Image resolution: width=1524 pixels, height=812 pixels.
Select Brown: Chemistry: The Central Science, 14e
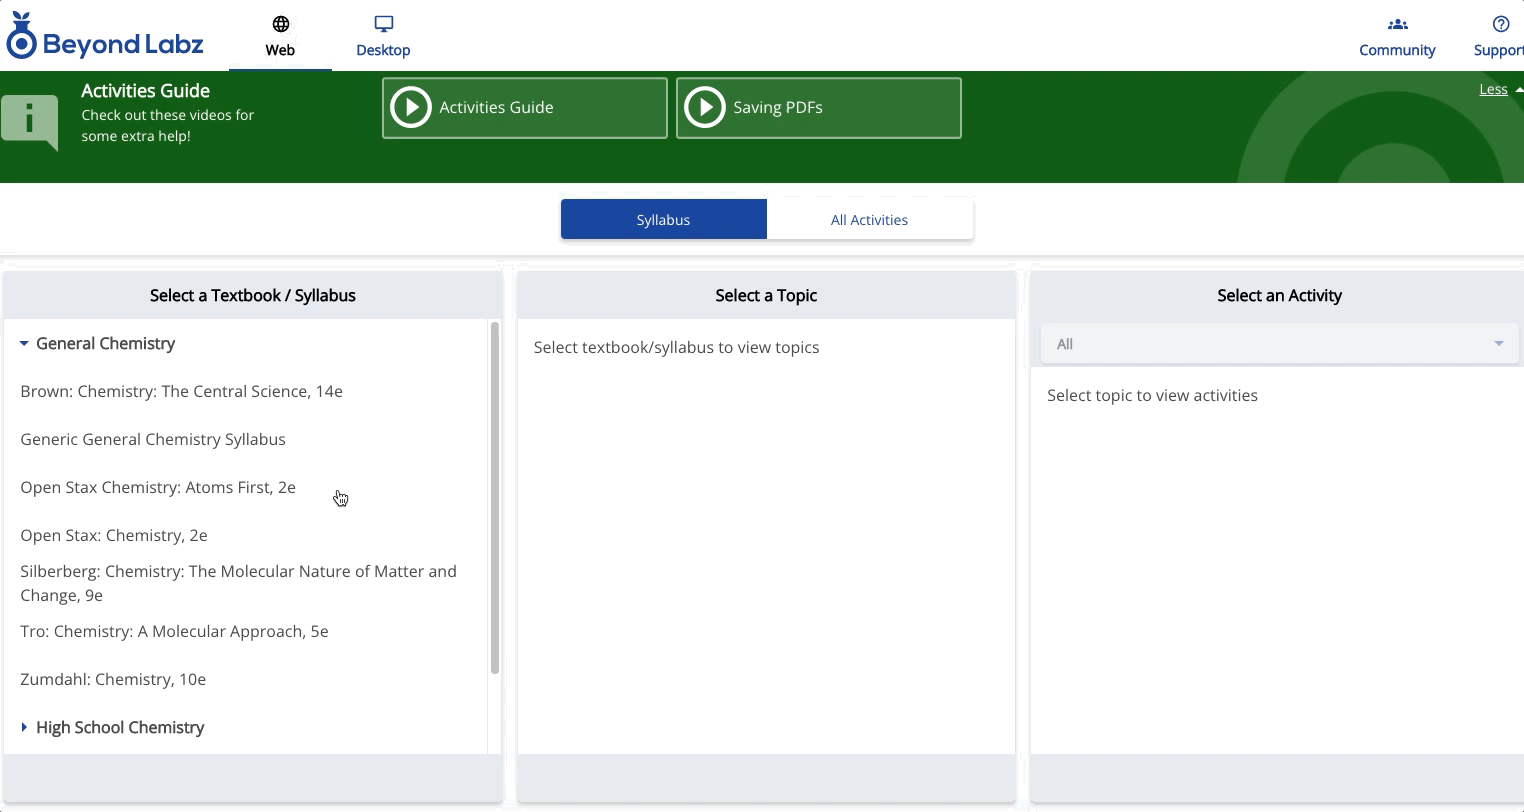[x=181, y=391]
